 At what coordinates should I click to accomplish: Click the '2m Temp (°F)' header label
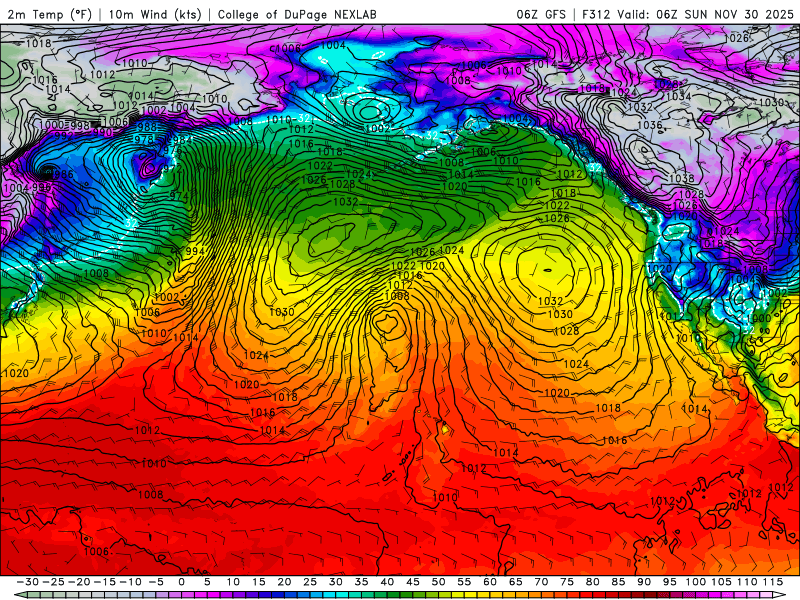click(x=49, y=14)
